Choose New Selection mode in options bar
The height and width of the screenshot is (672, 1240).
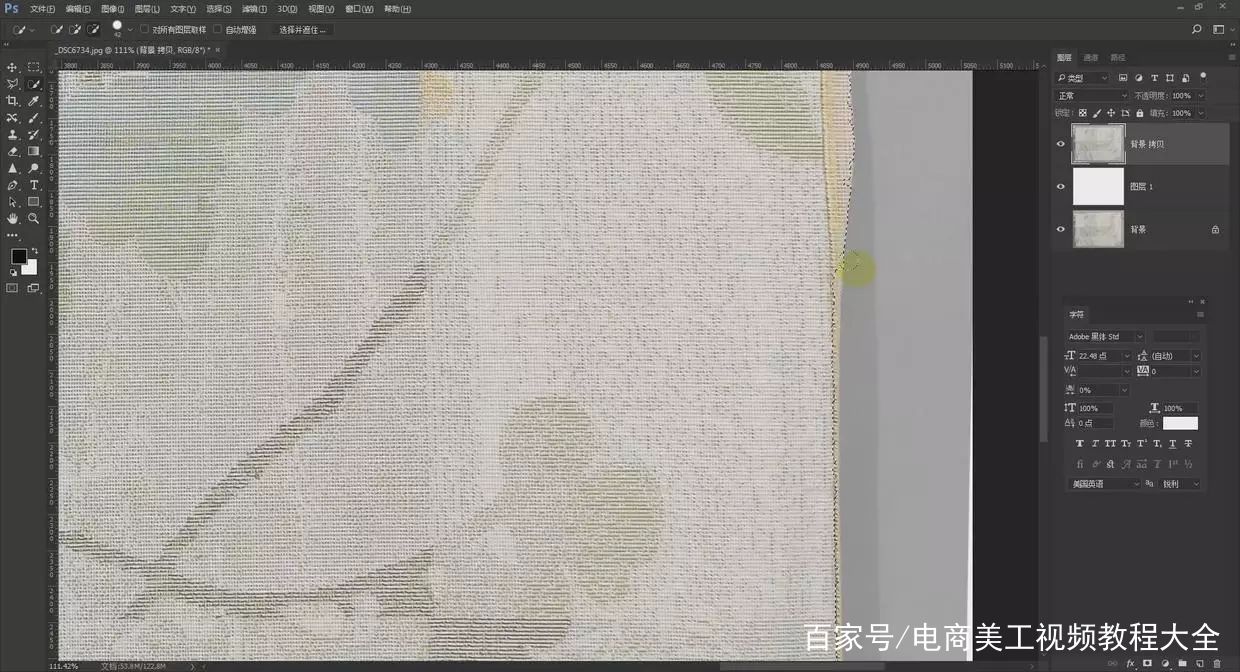(56, 30)
